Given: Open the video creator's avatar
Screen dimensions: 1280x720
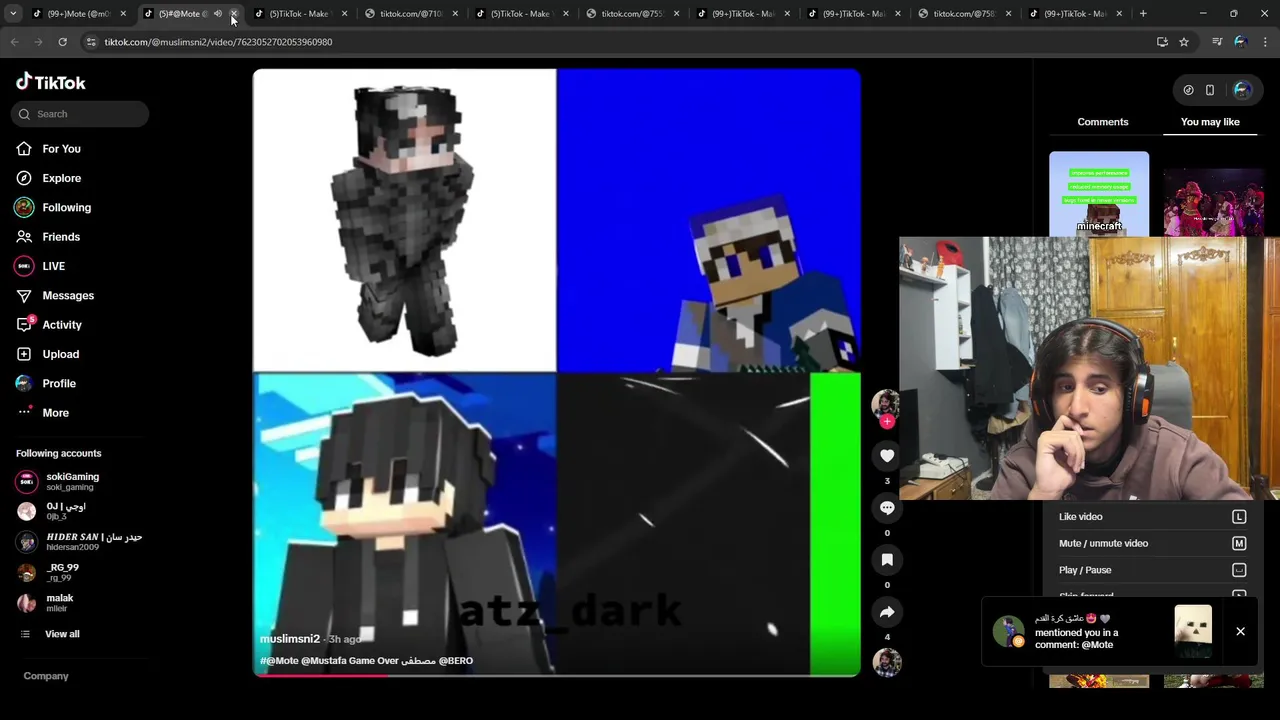Looking at the screenshot, I should [x=886, y=403].
